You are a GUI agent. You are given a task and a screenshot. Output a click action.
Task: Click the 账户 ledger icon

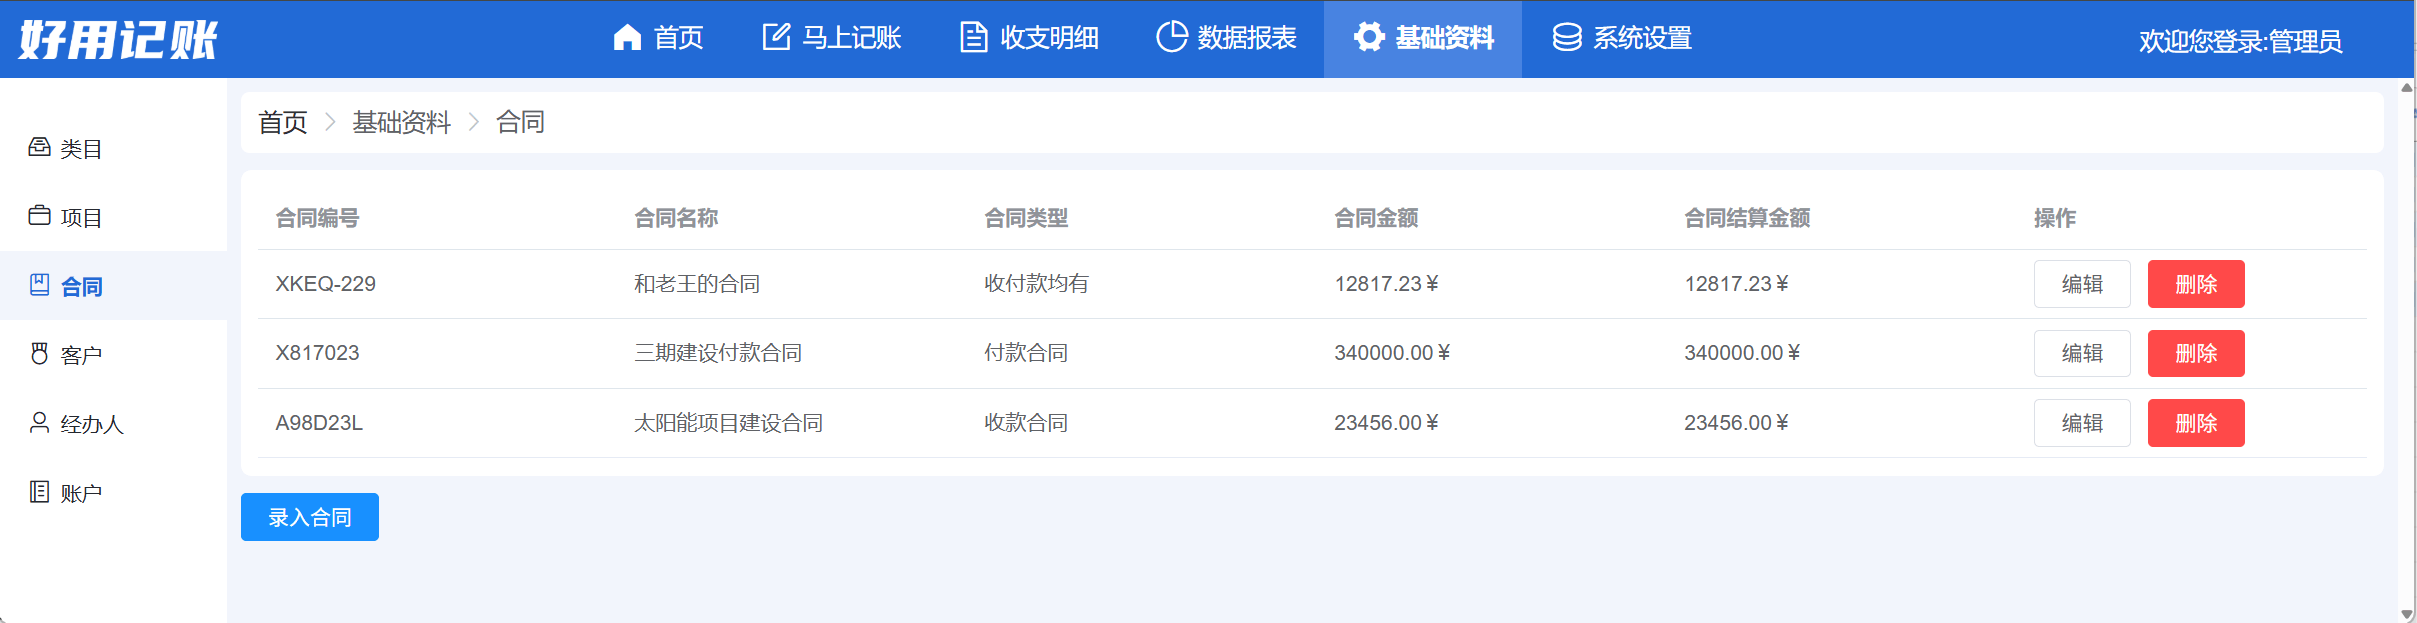tap(39, 492)
